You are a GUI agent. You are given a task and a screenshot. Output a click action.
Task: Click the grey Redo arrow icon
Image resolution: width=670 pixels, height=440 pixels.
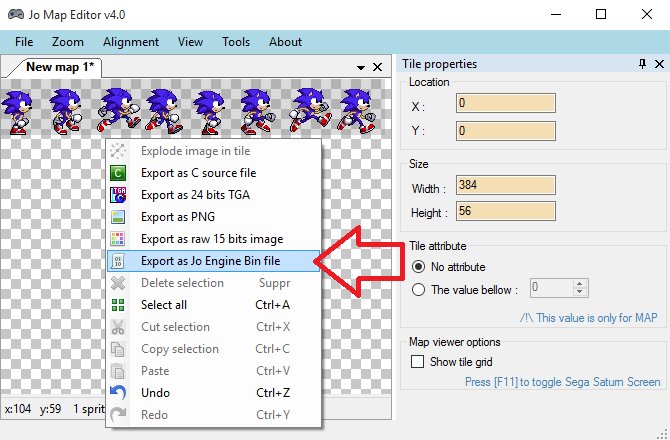pyautogui.click(x=118, y=414)
